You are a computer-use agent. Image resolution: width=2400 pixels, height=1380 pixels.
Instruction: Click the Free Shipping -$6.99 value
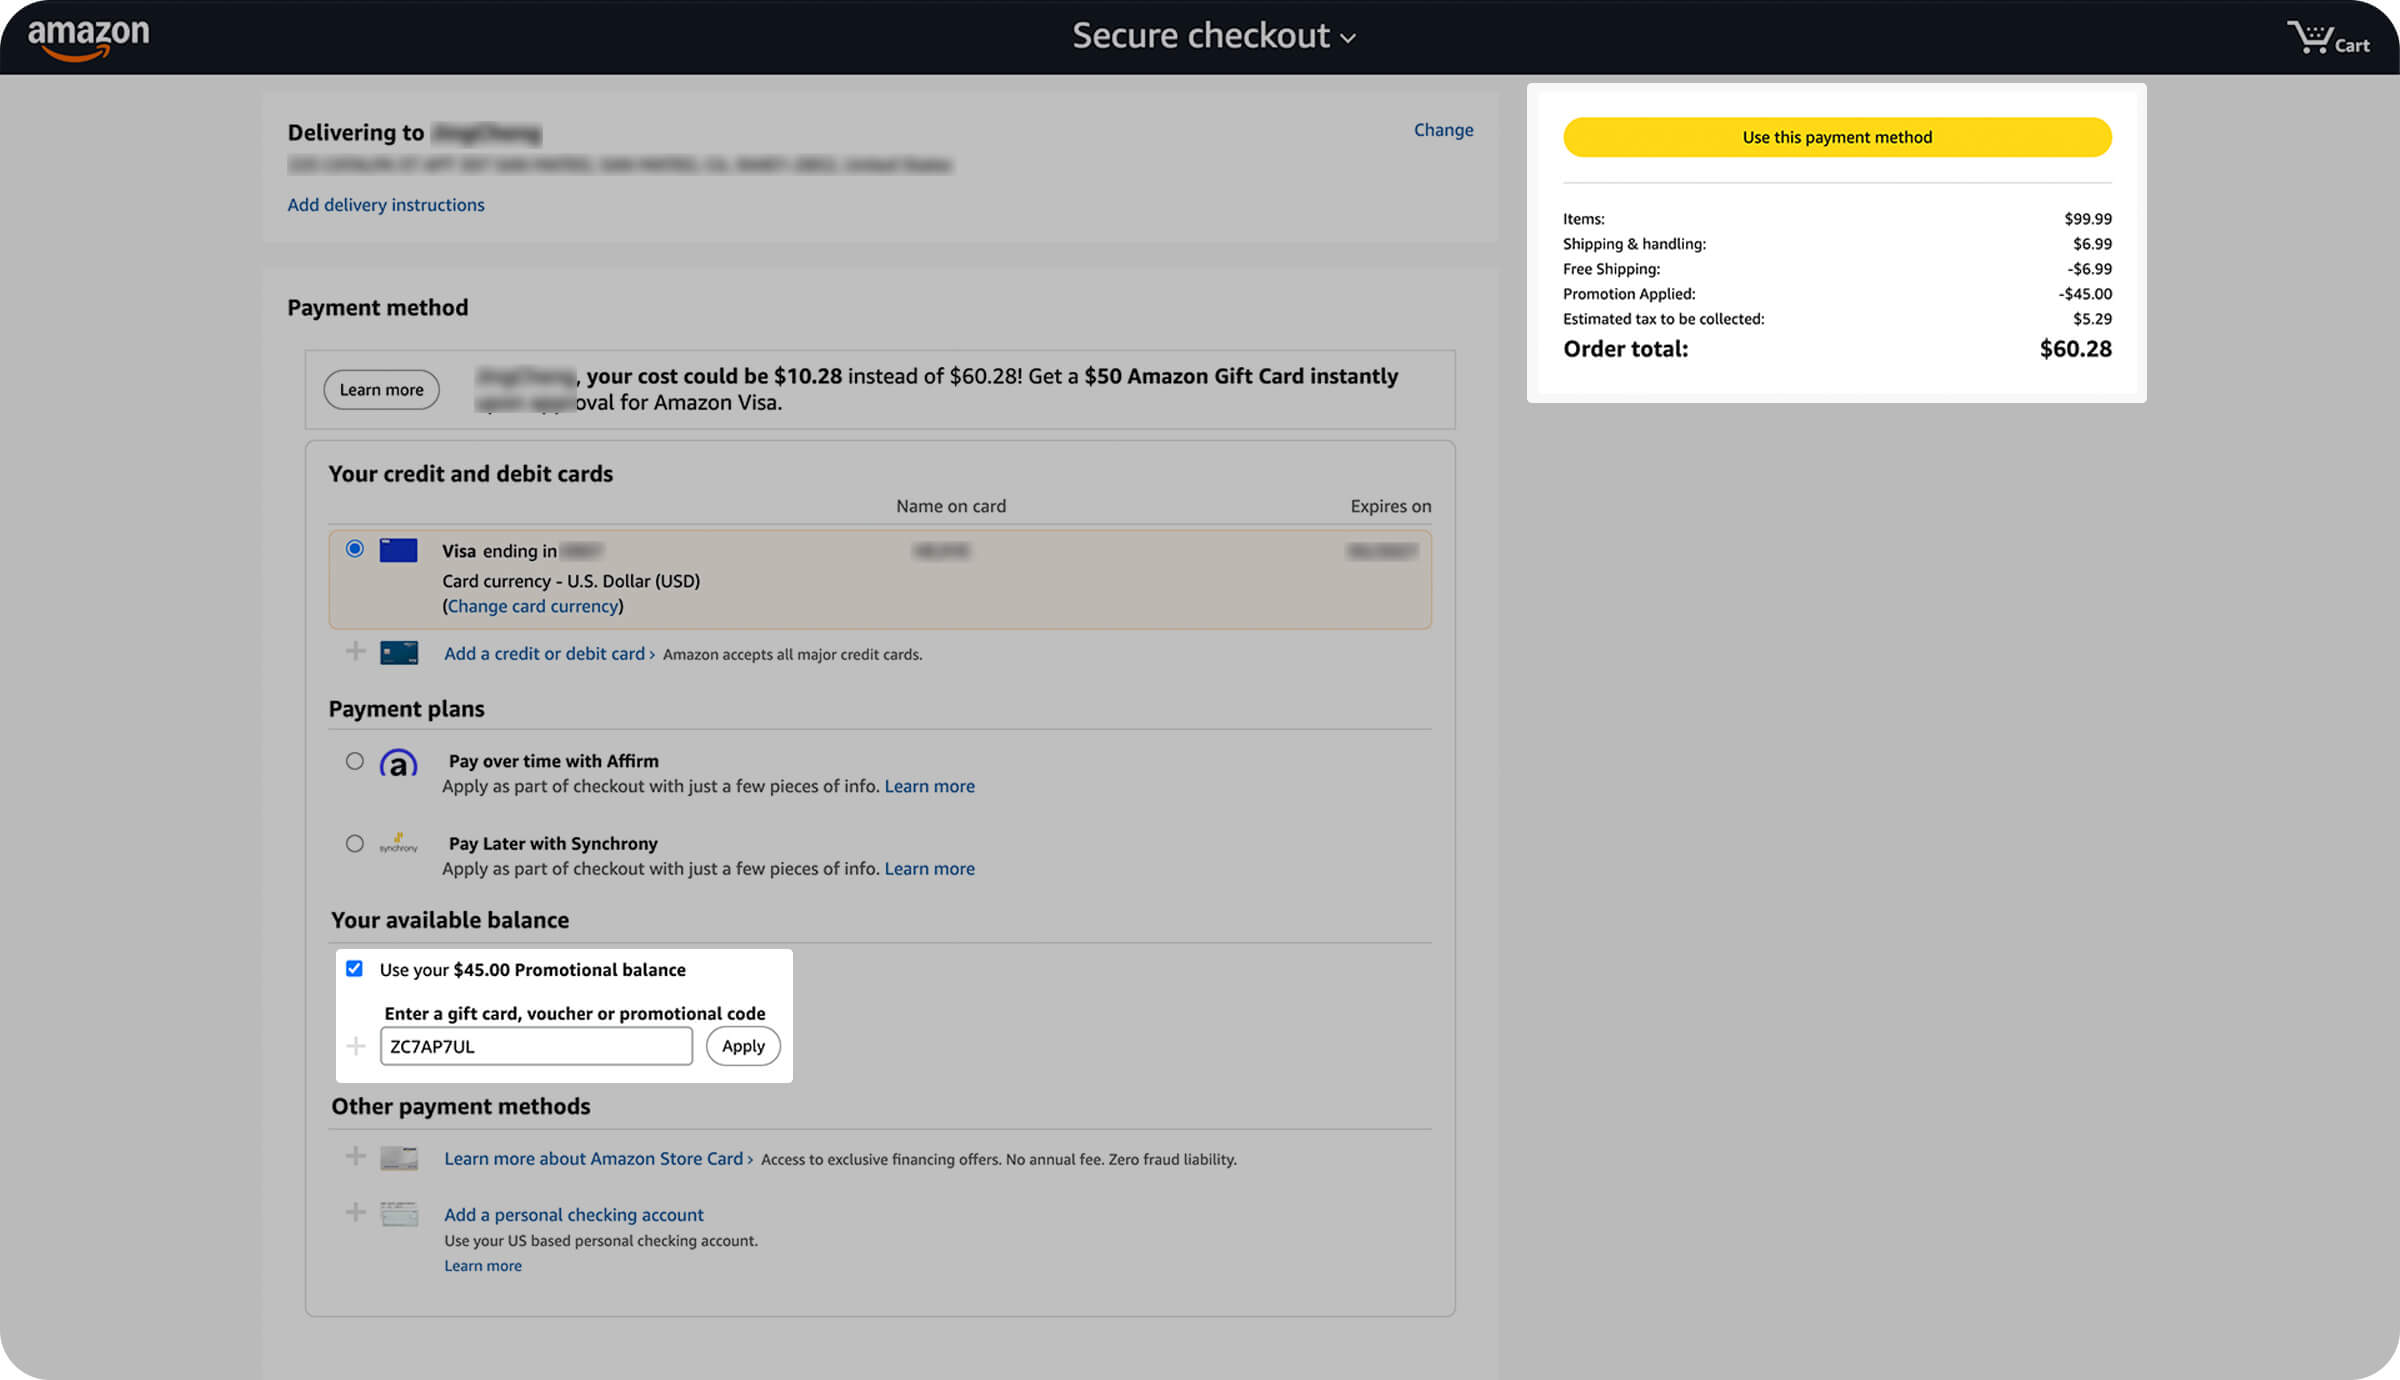pyautogui.click(x=2090, y=269)
